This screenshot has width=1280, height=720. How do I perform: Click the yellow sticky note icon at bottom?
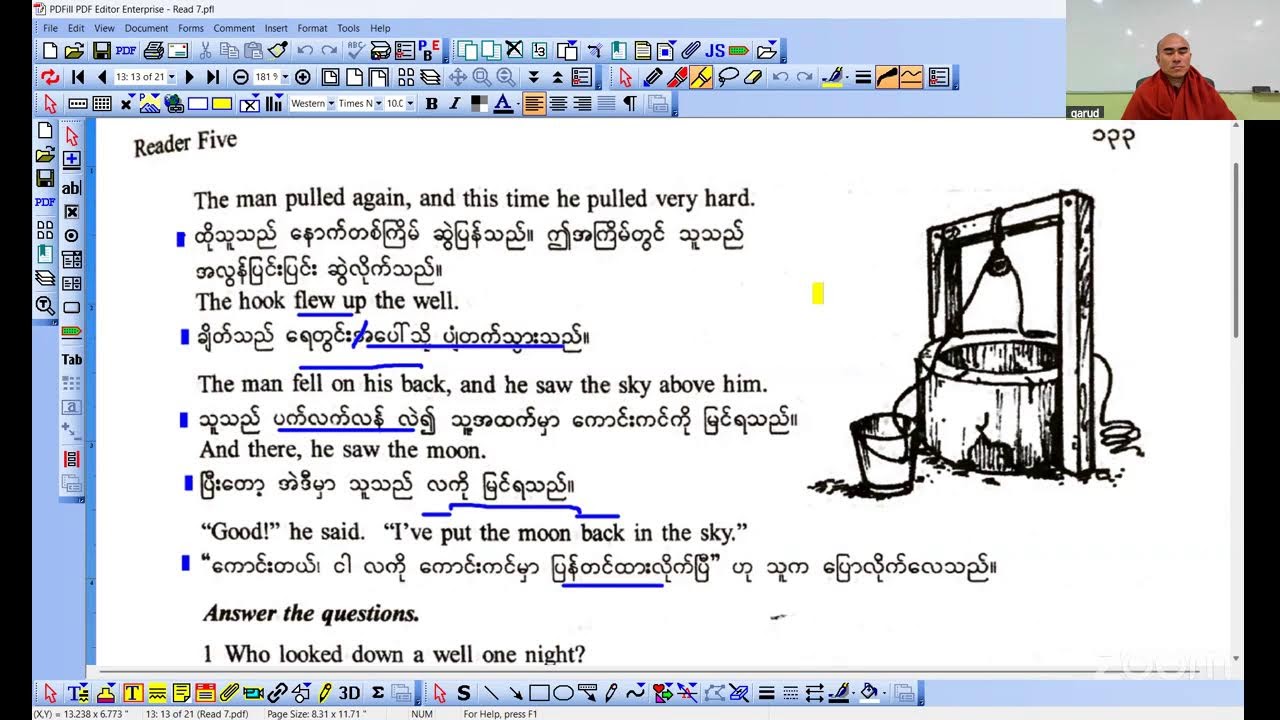click(x=181, y=693)
